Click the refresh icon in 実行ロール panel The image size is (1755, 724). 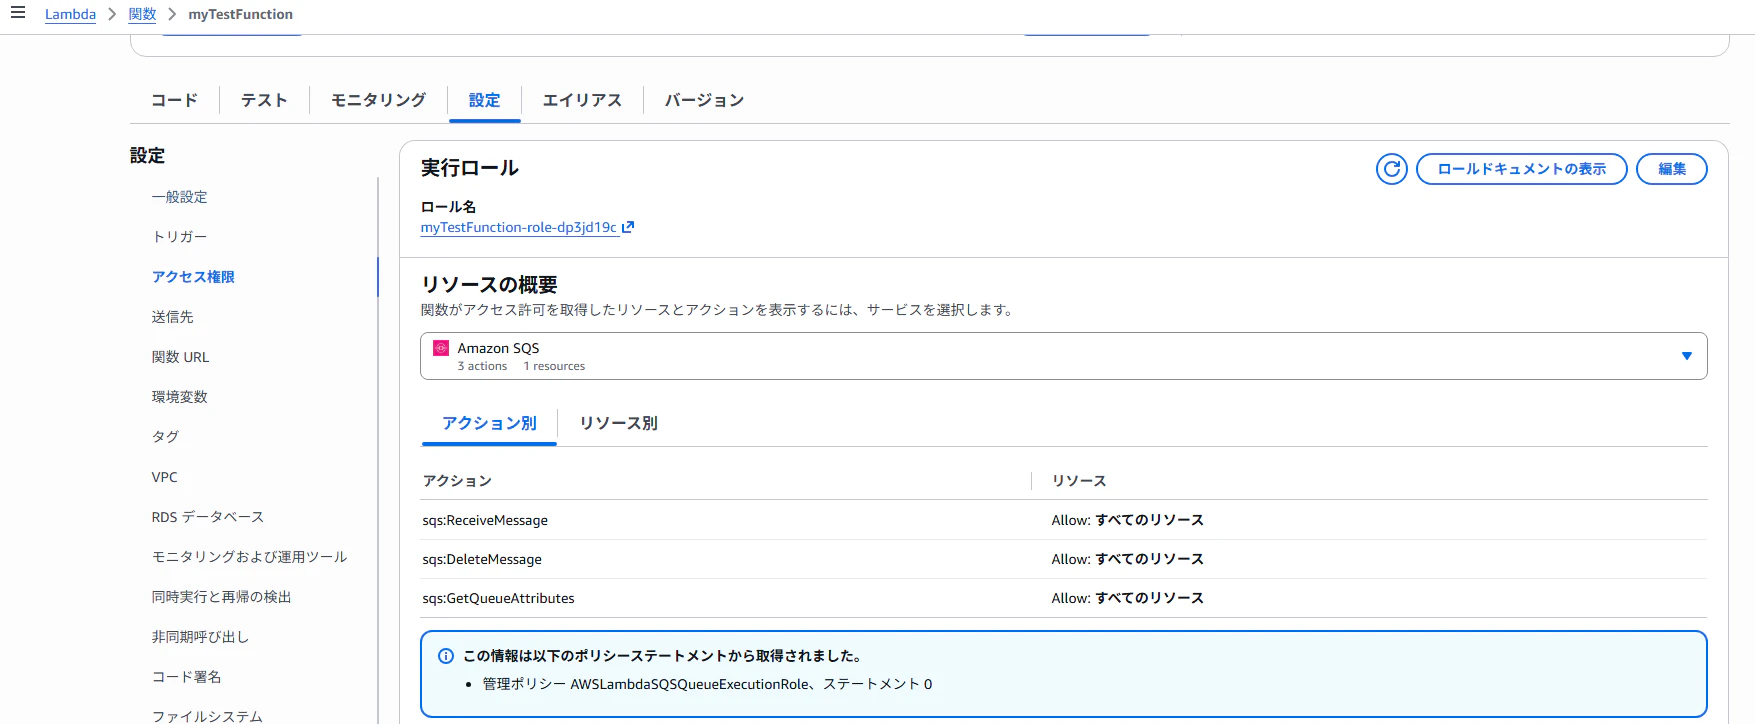(1391, 169)
